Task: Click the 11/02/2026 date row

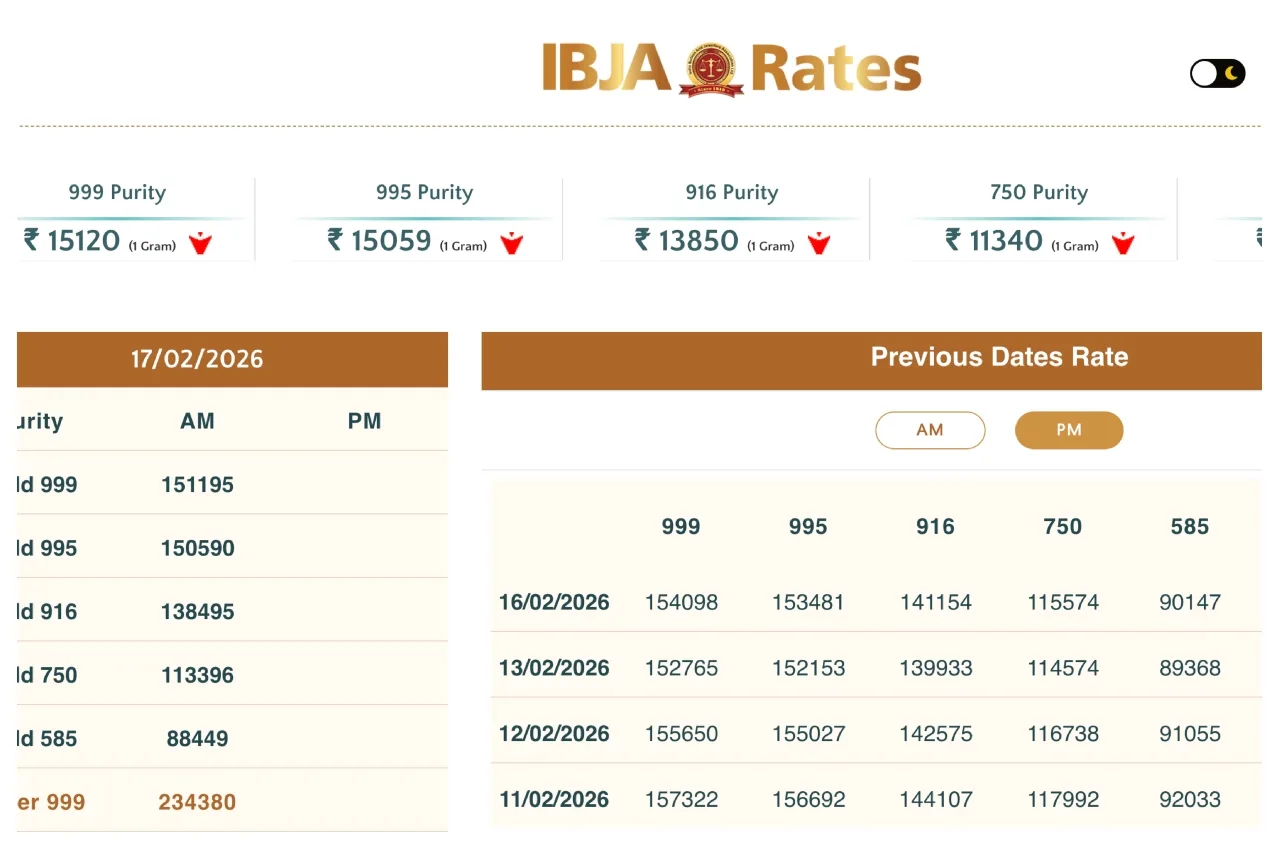Action: [x=554, y=799]
